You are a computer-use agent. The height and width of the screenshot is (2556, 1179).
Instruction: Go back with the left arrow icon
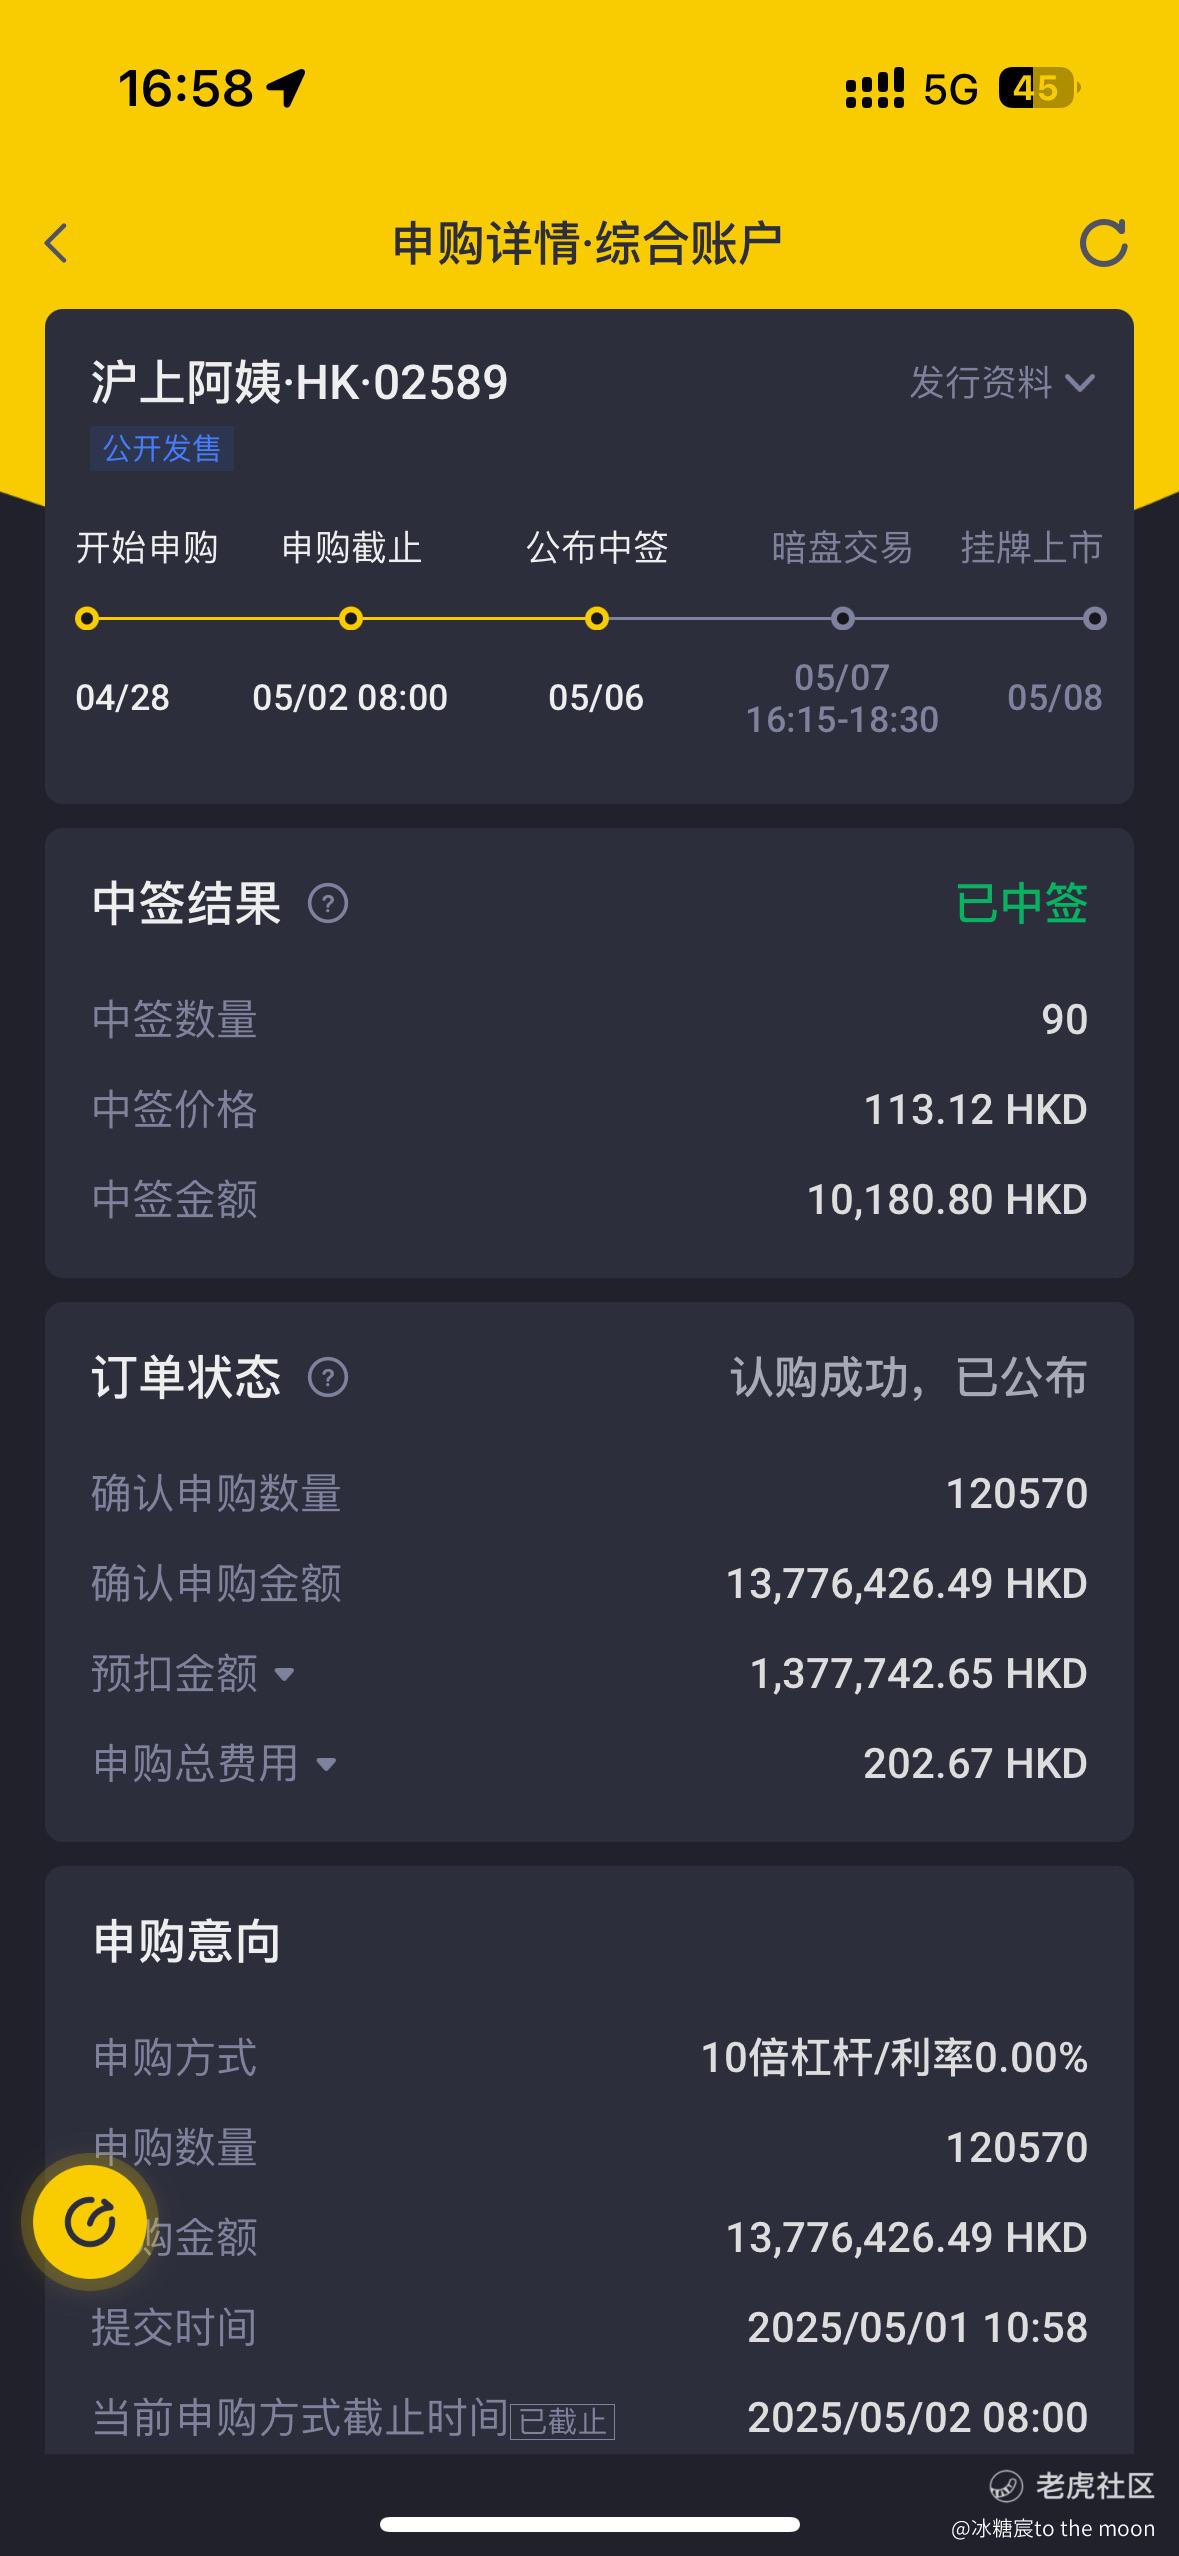pyautogui.click(x=57, y=243)
